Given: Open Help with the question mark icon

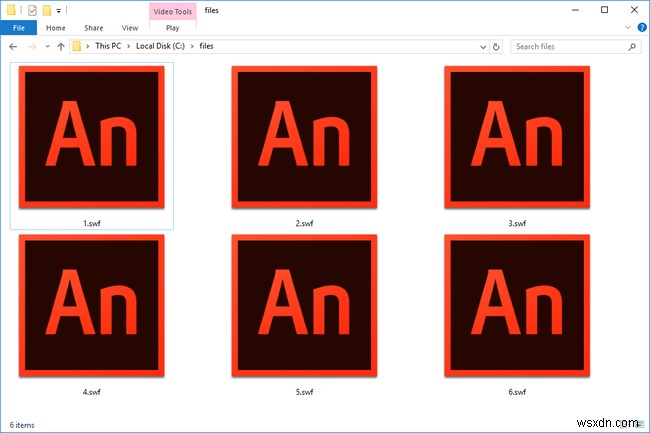Looking at the screenshot, I should point(642,28).
